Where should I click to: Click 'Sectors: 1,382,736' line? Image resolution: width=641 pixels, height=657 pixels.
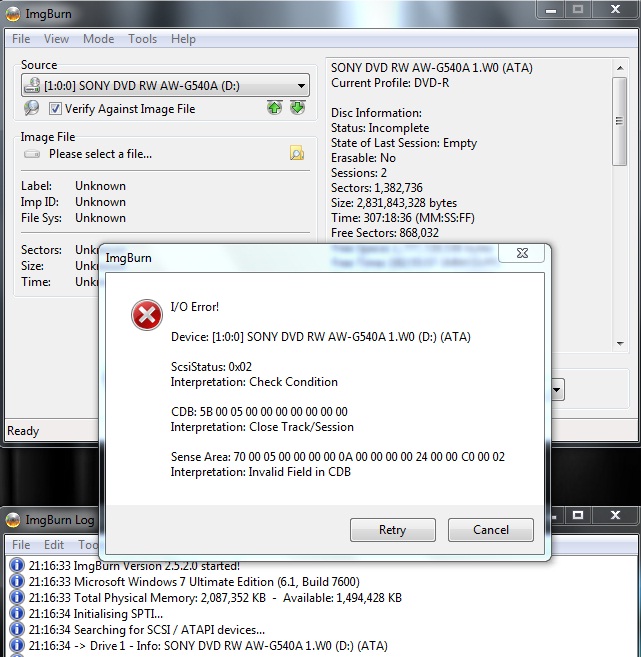click(377, 188)
